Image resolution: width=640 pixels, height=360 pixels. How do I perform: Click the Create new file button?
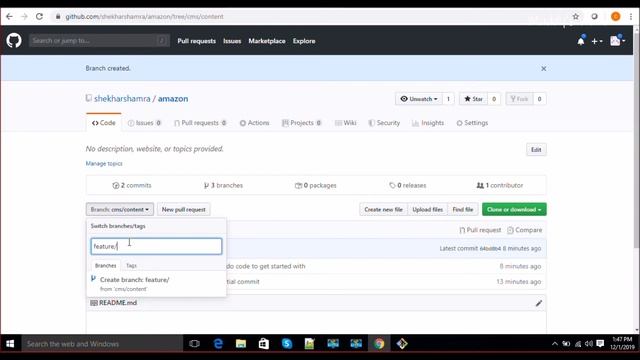383,209
